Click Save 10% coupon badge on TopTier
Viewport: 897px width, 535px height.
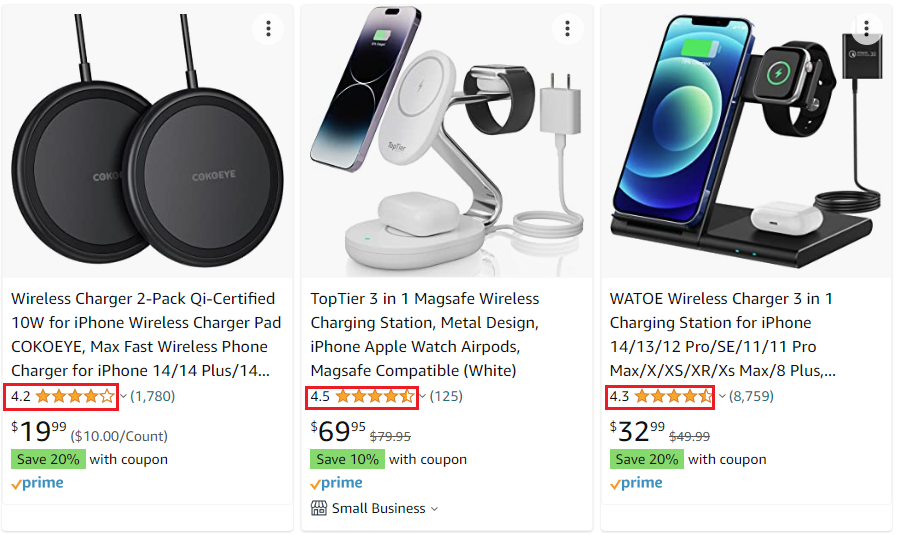click(x=346, y=460)
